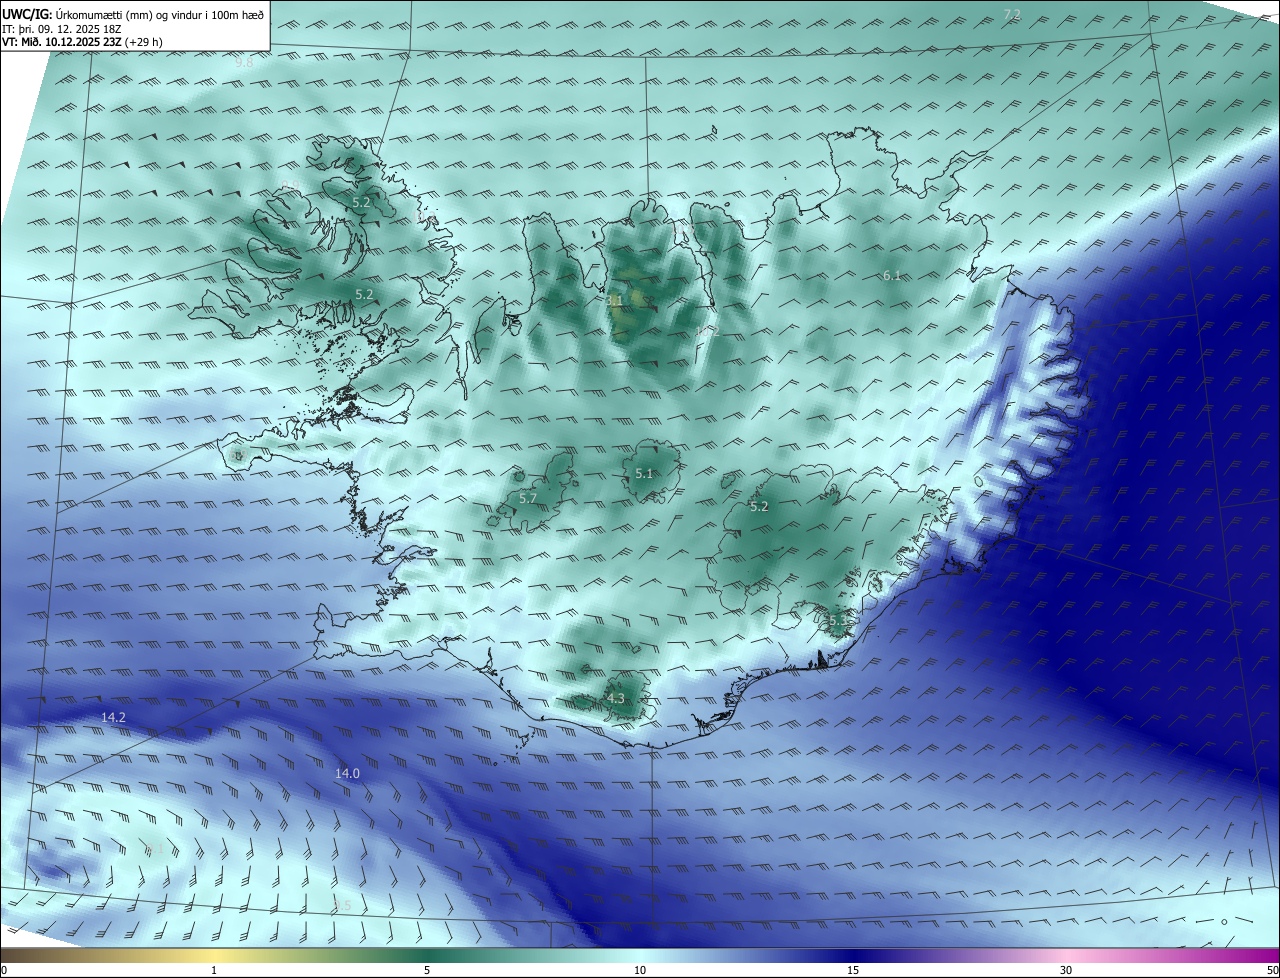Click the '50' label on the color scale
This screenshot has height=978, width=1280.
point(1272,970)
